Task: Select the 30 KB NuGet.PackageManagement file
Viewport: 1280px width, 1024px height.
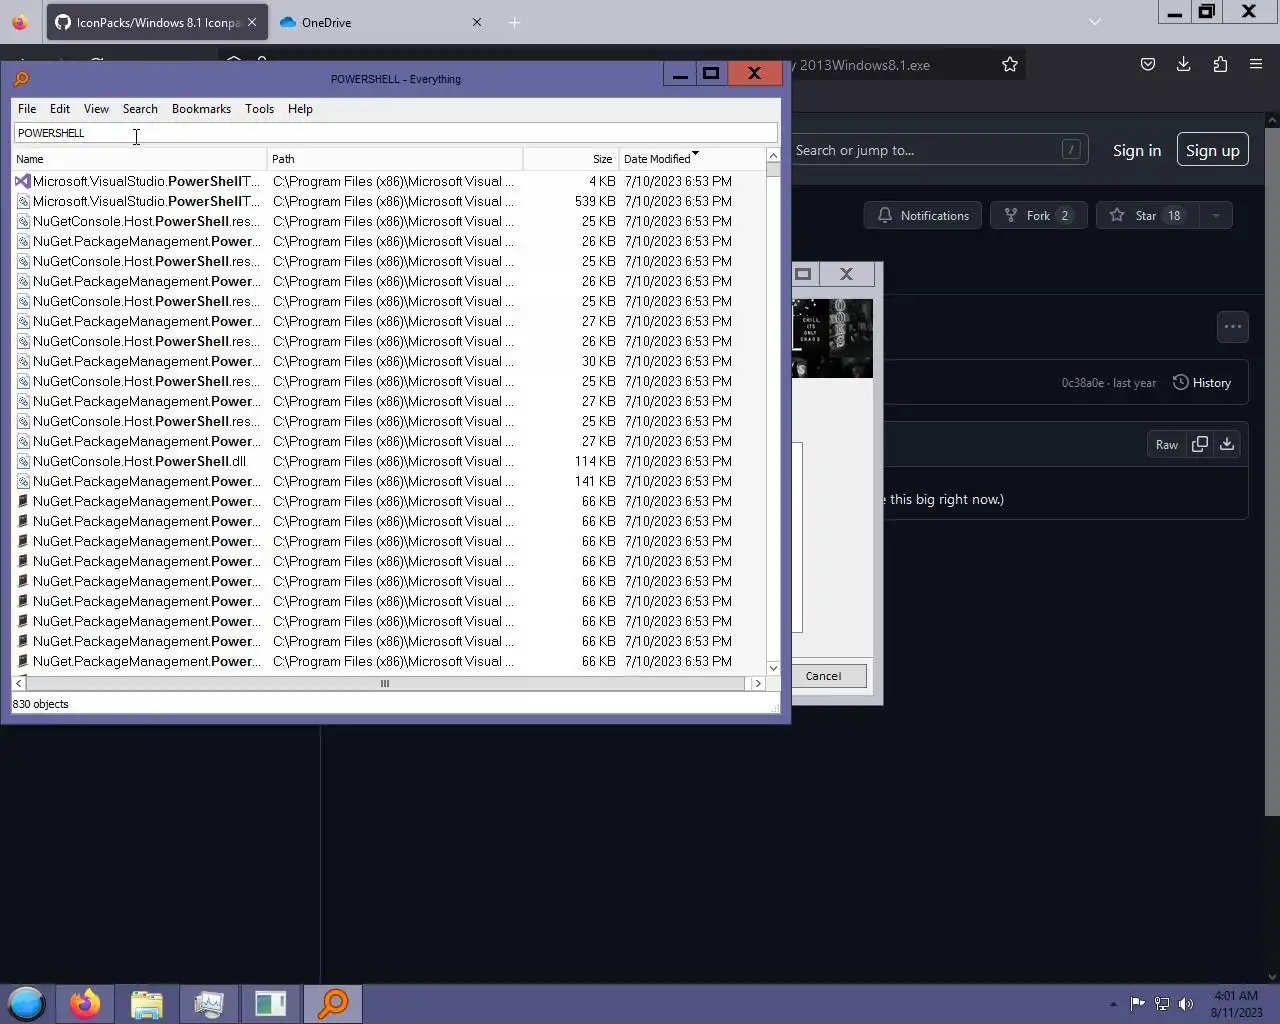Action: [389, 361]
